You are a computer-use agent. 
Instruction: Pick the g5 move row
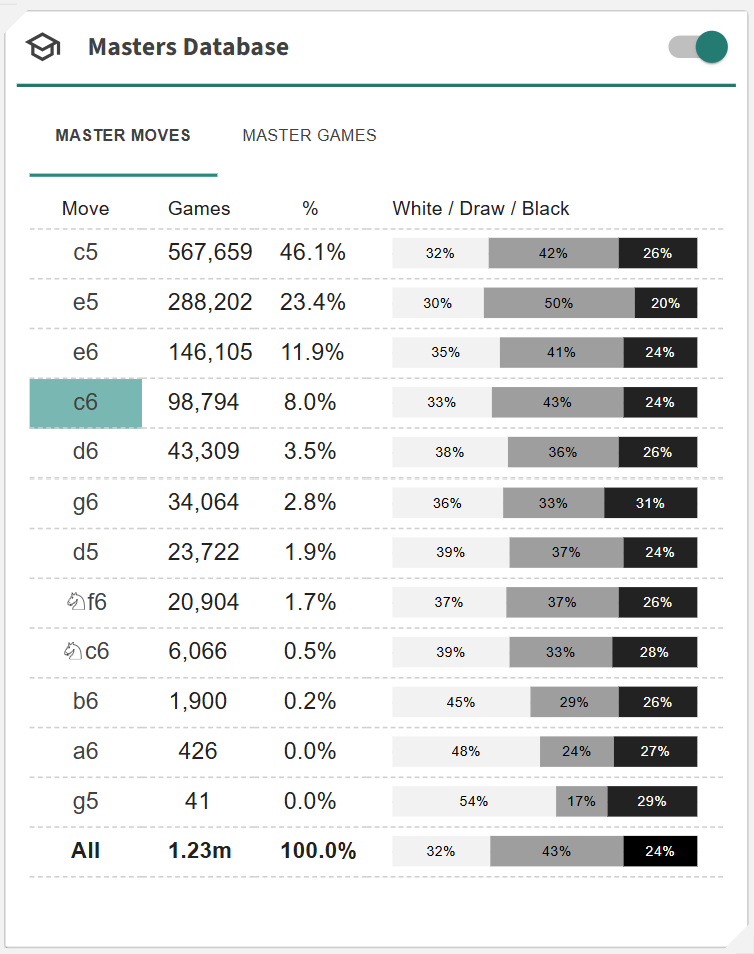coord(86,801)
